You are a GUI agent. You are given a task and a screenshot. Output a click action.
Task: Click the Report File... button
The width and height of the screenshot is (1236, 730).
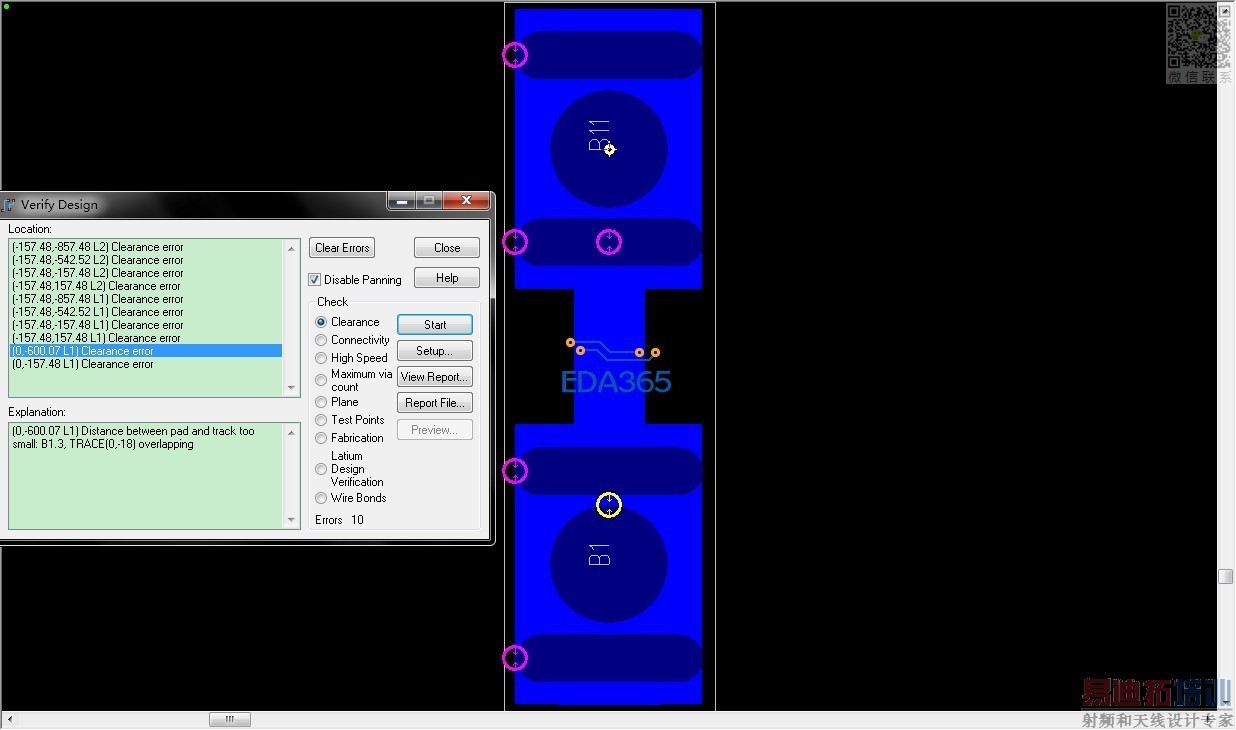[x=435, y=403]
